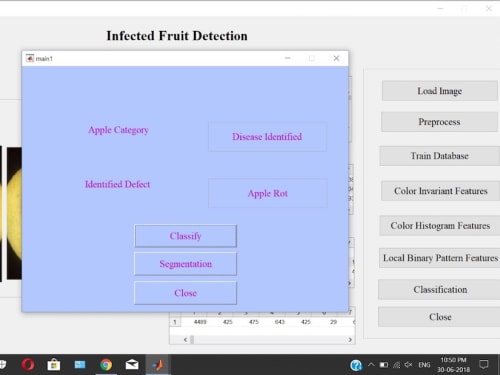The image size is (500, 375).
Task: Open the Mail app on taskbar
Action: 132,365
